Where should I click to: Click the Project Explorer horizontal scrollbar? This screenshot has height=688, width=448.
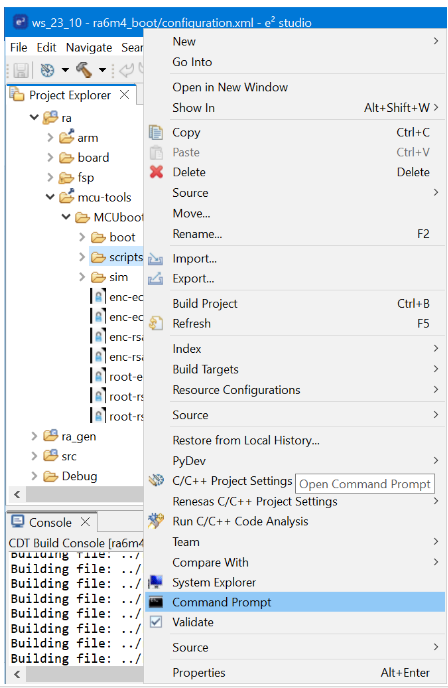click(x=84, y=494)
